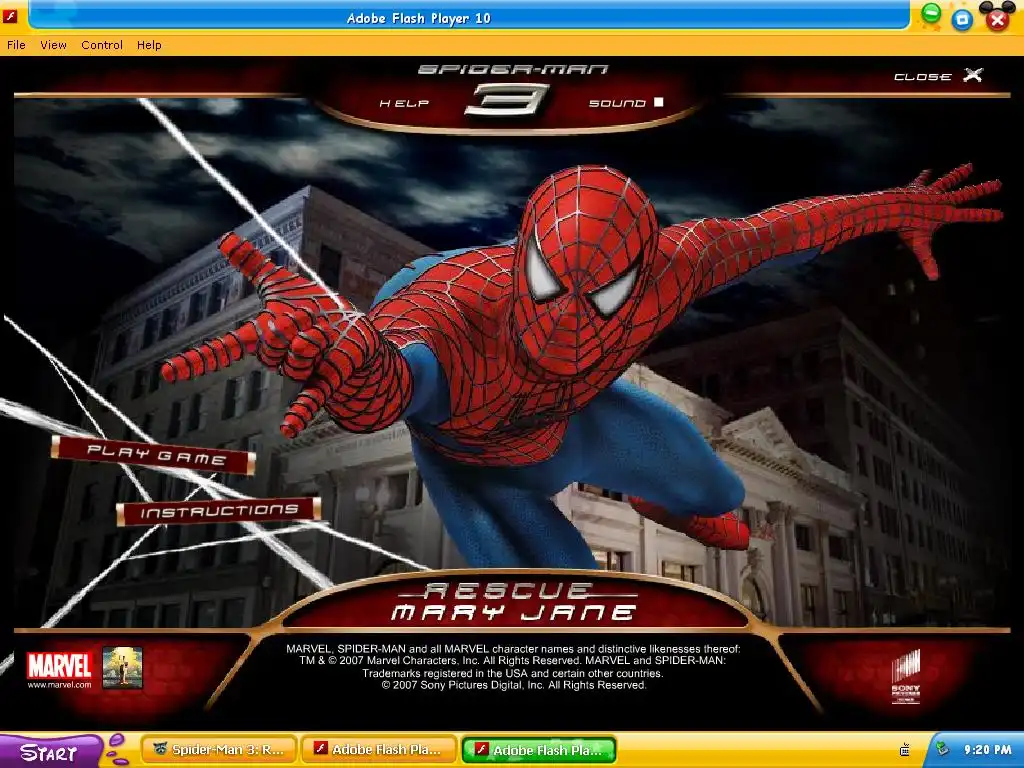1024x768 pixels.
Task: Click the game Close X icon
Action: point(973,75)
